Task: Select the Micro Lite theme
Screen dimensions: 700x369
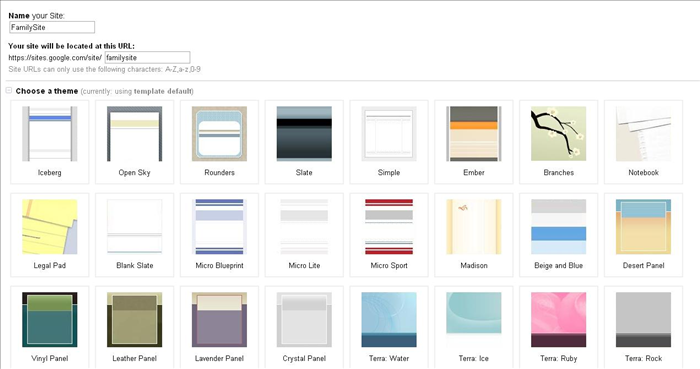Action: 304,235
